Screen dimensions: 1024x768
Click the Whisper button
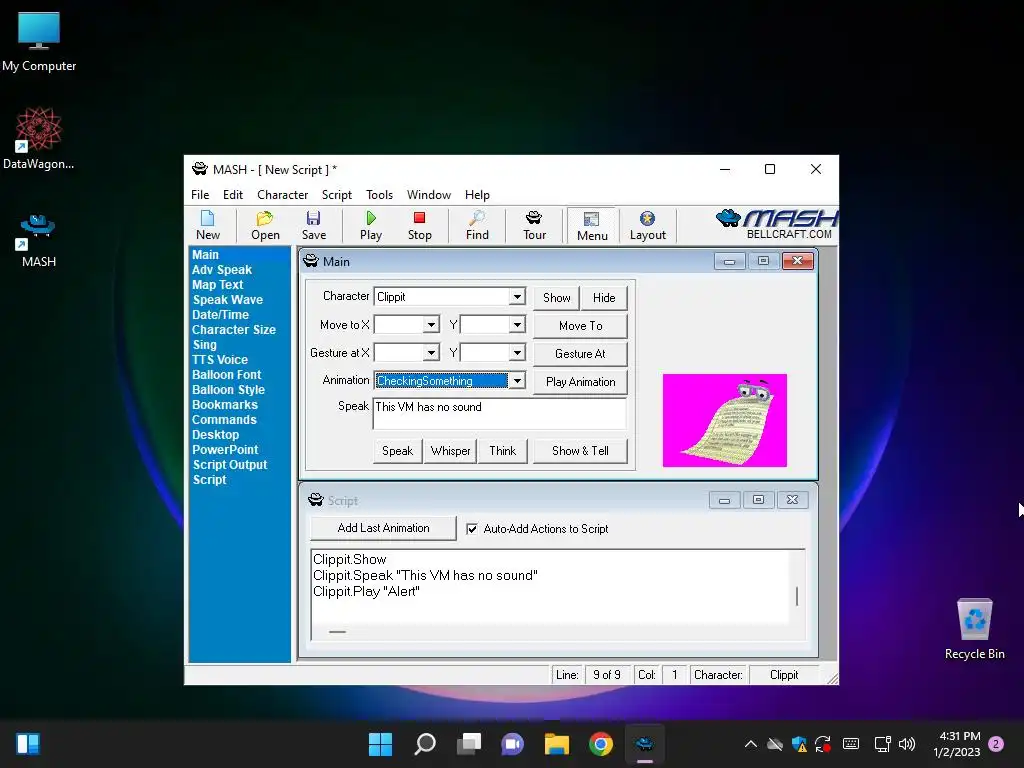click(x=451, y=451)
